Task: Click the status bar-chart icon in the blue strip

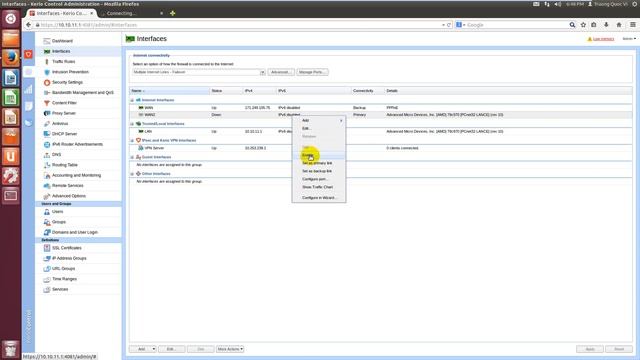Action: click(x=28, y=89)
